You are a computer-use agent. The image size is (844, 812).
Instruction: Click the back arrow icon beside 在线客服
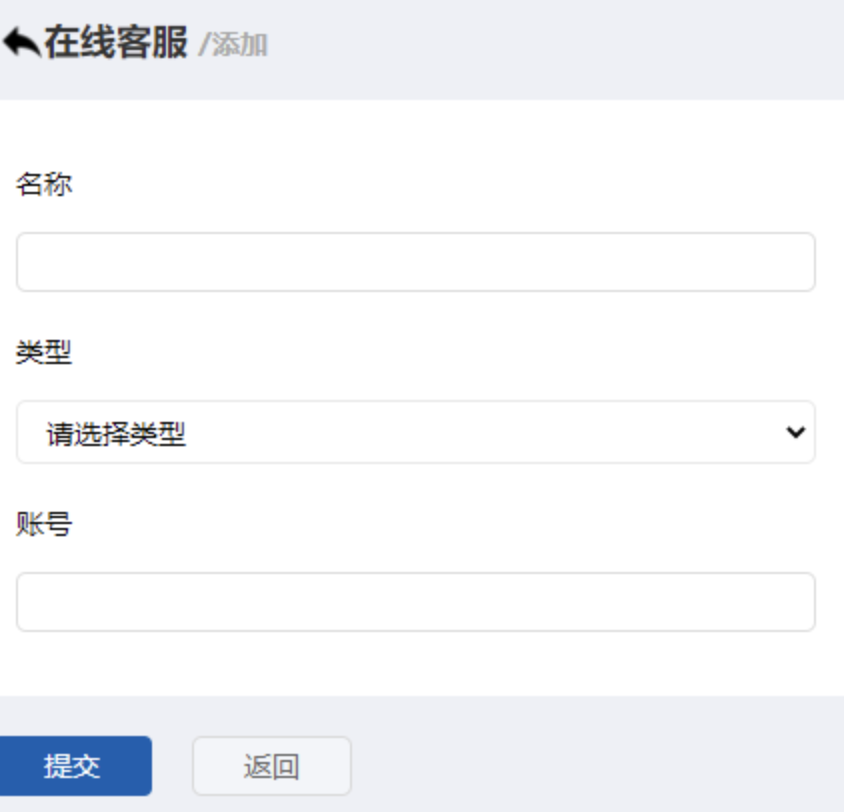pos(22,43)
